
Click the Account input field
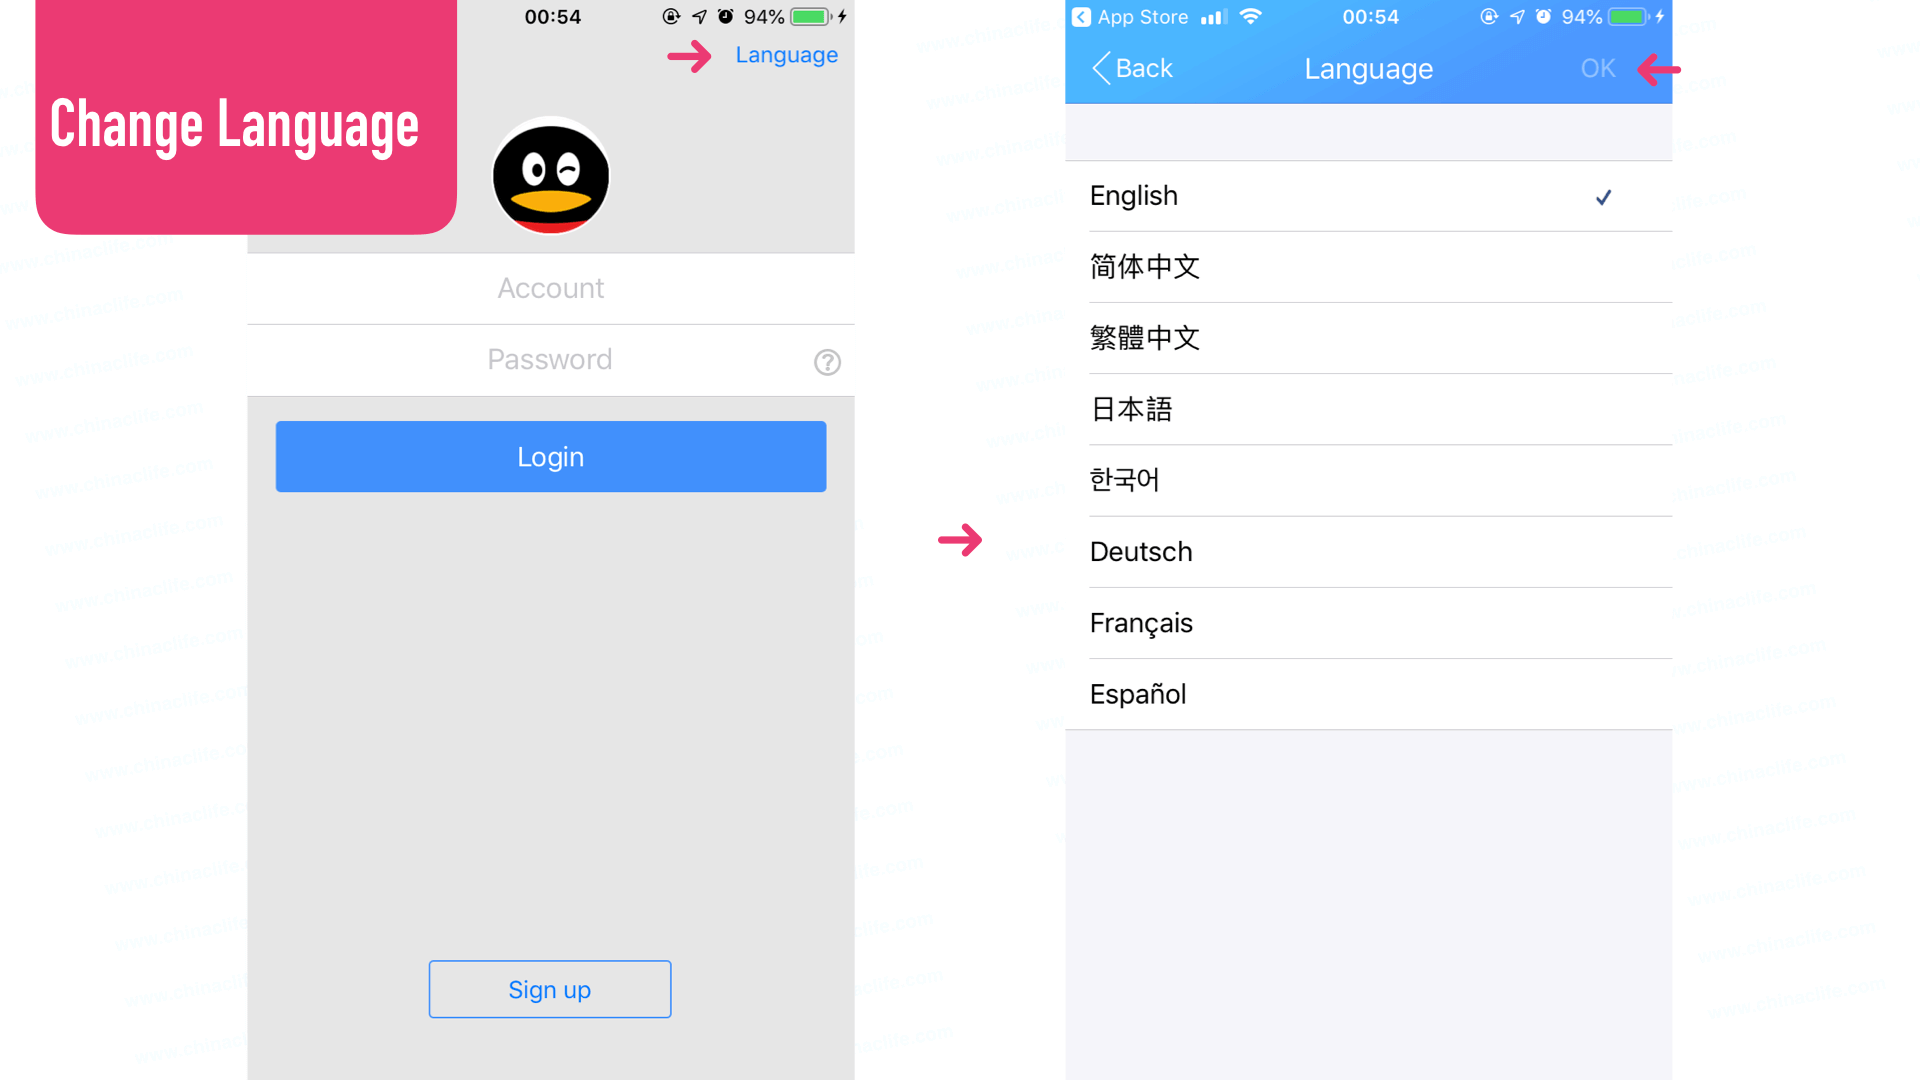click(x=550, y=287)
